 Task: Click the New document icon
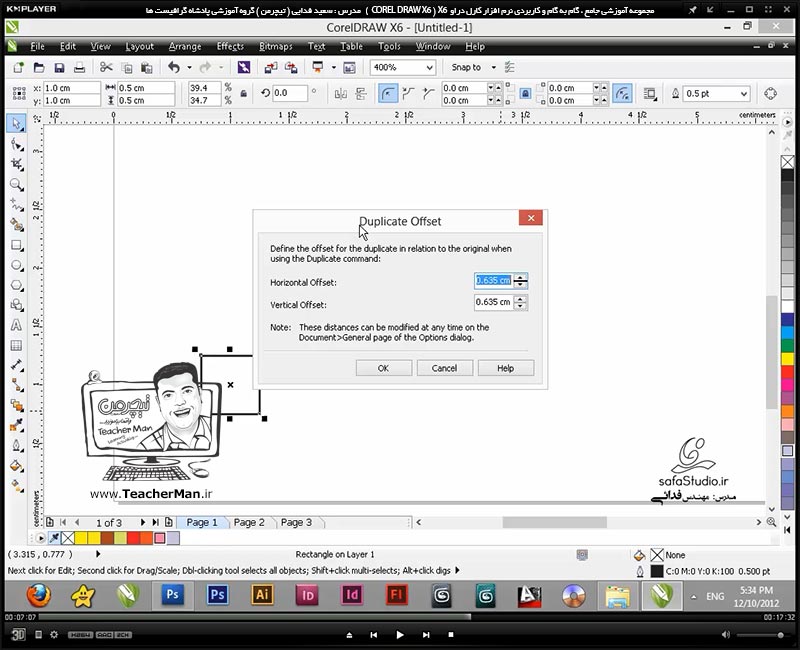pos(18,67)
